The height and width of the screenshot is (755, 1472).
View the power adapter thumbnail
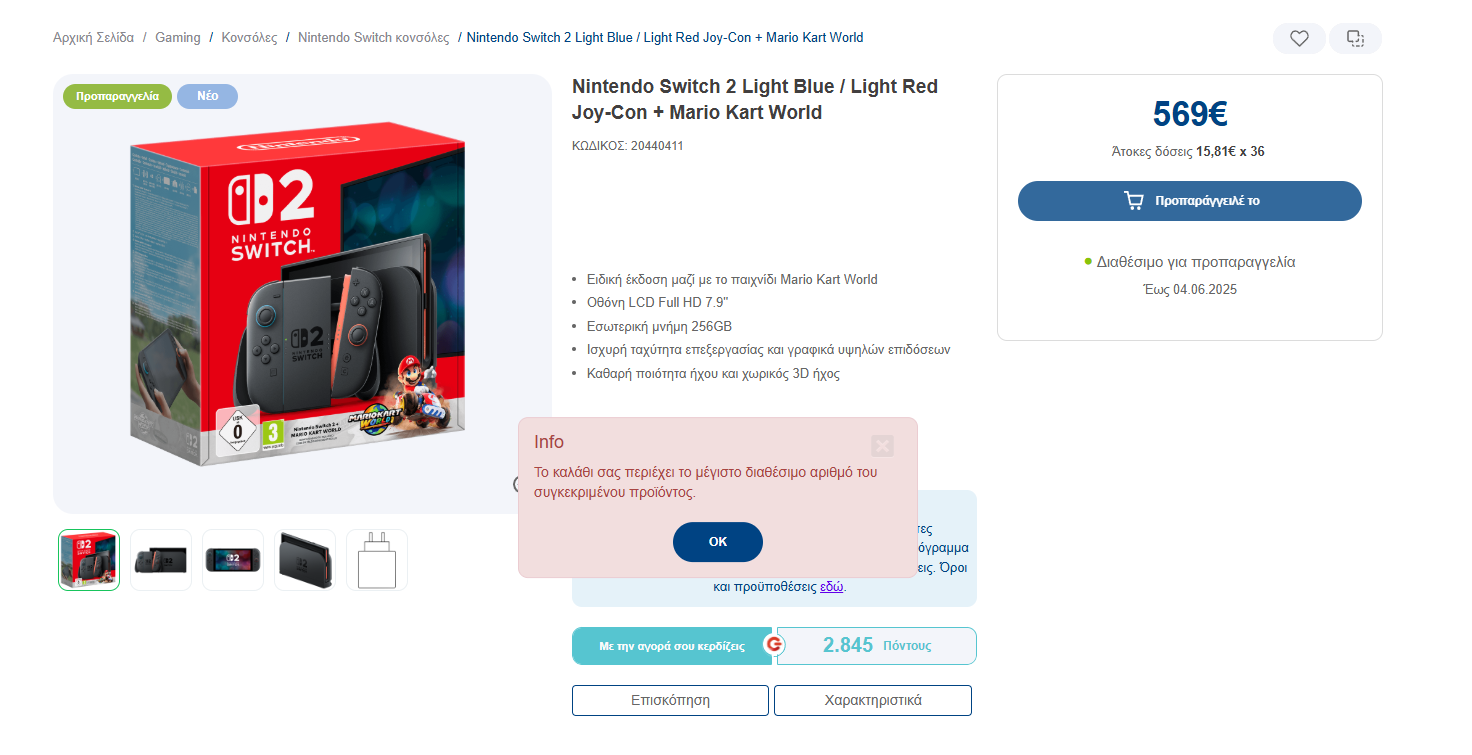pyautogui.click(x=377, y=560)
